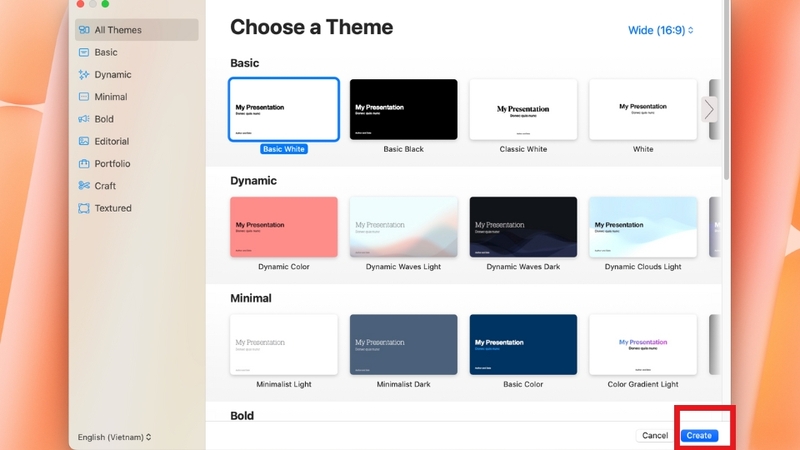The height and width of the screenshot is (450, 800).
Task: Click the 'Basic Color' caption
Action: [x=523, y=384]
